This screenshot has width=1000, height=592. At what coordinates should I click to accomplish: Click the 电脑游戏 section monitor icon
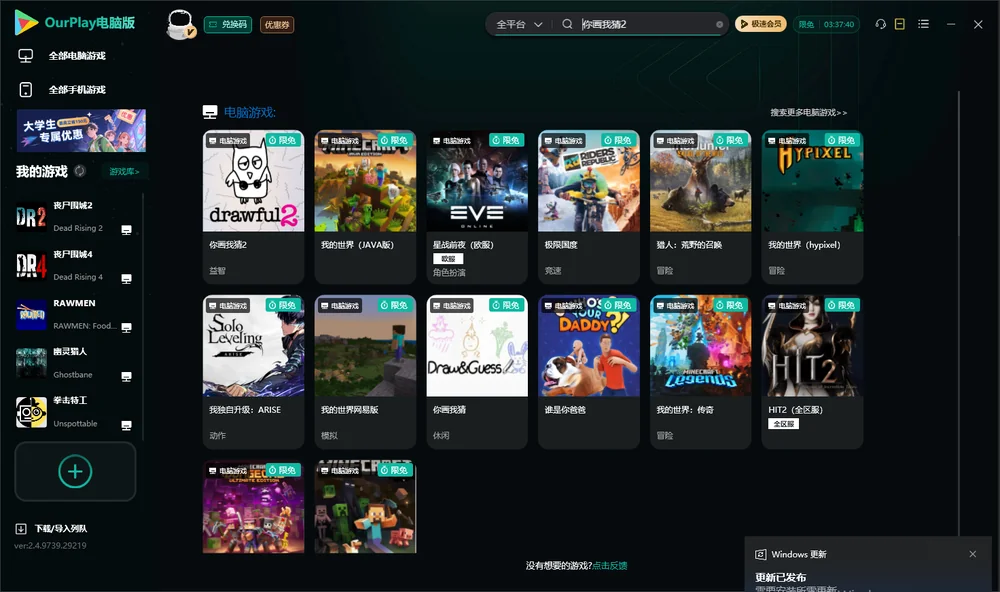click(x=210, y=112)
